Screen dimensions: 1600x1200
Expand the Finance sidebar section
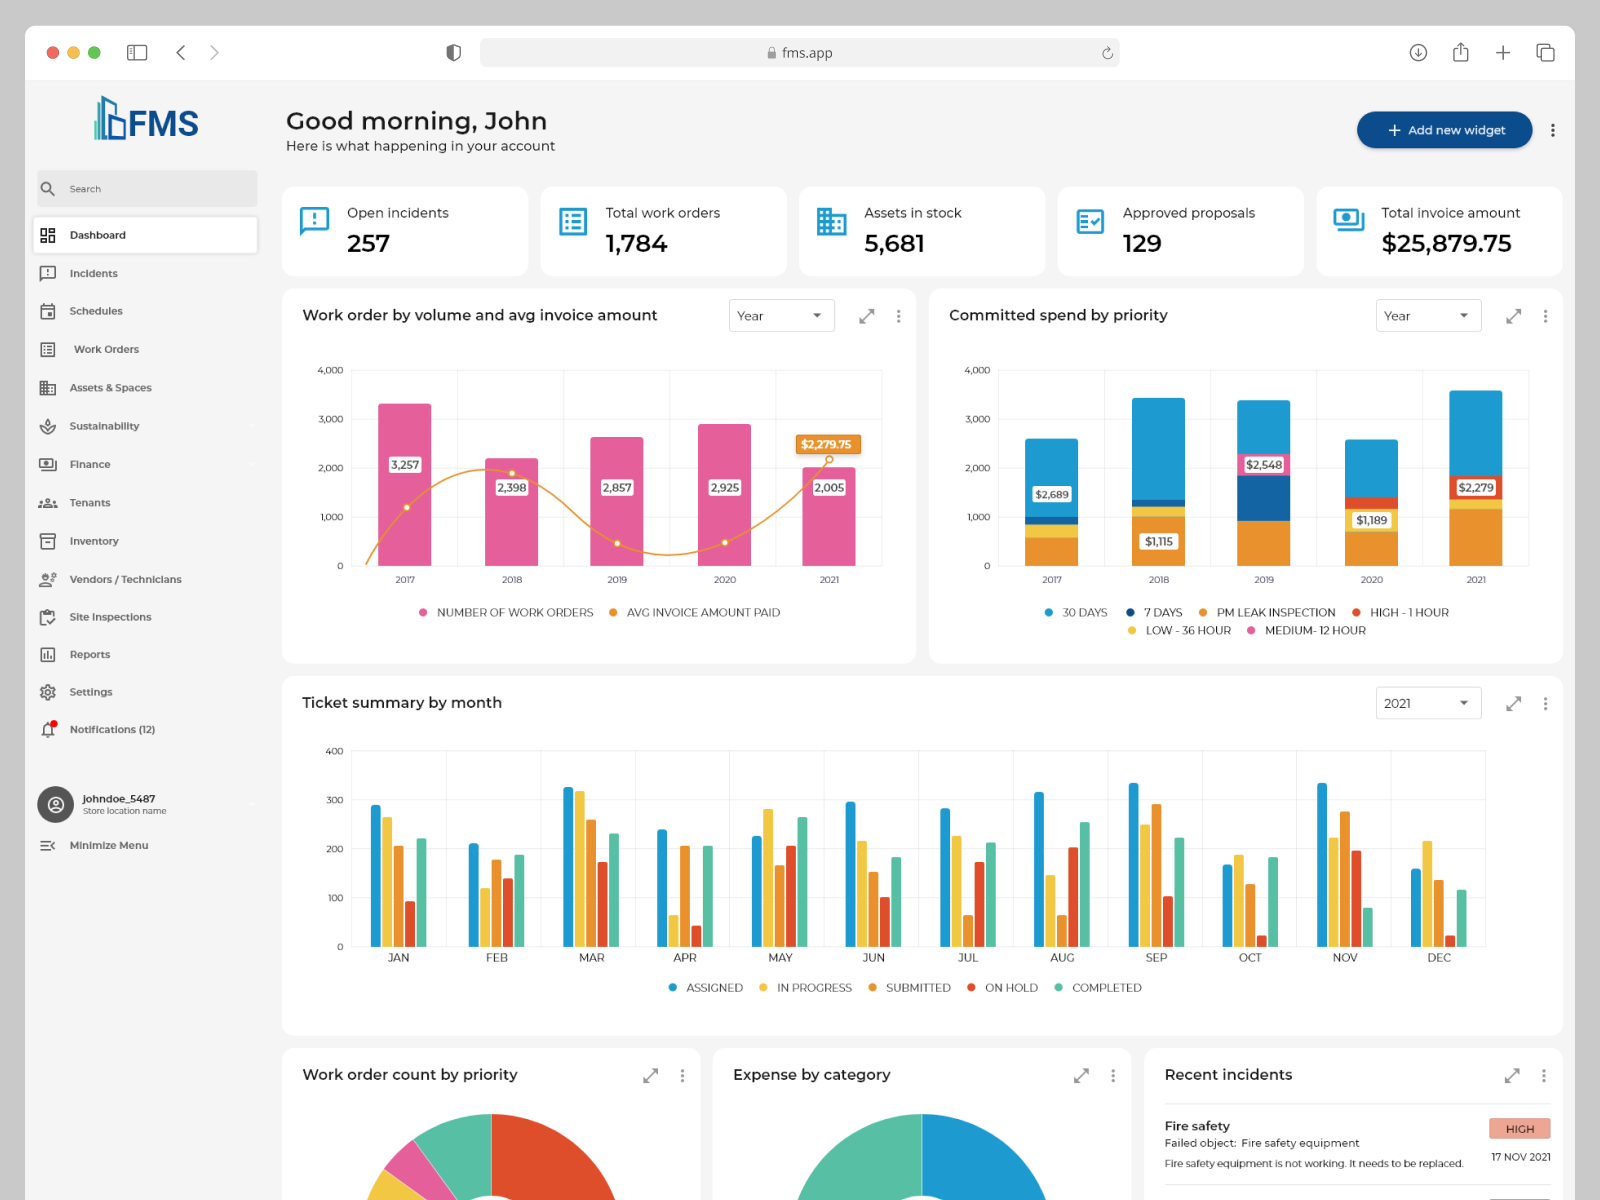pos(90,464)
